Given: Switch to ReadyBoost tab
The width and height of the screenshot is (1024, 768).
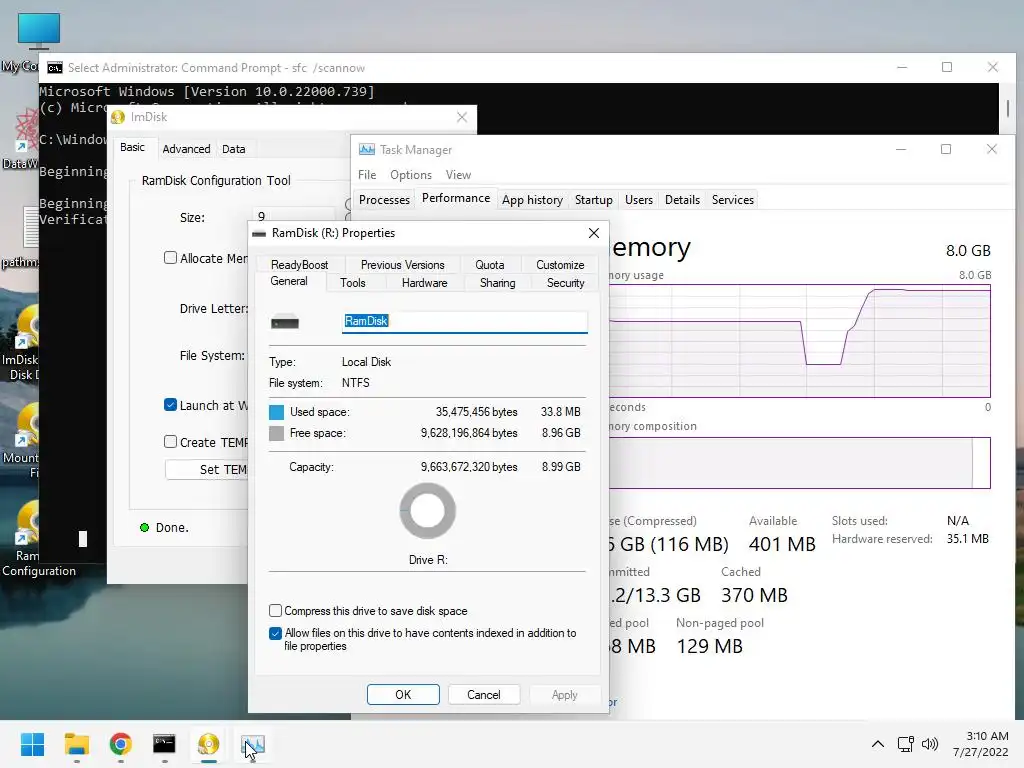Looking at the screenshot, I should click(299, 264).
